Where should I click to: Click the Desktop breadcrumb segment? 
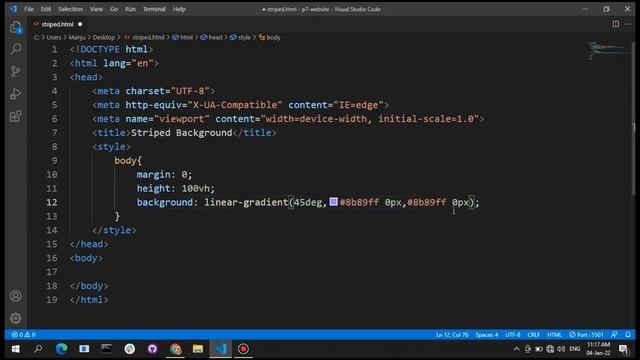coord(104,38)
